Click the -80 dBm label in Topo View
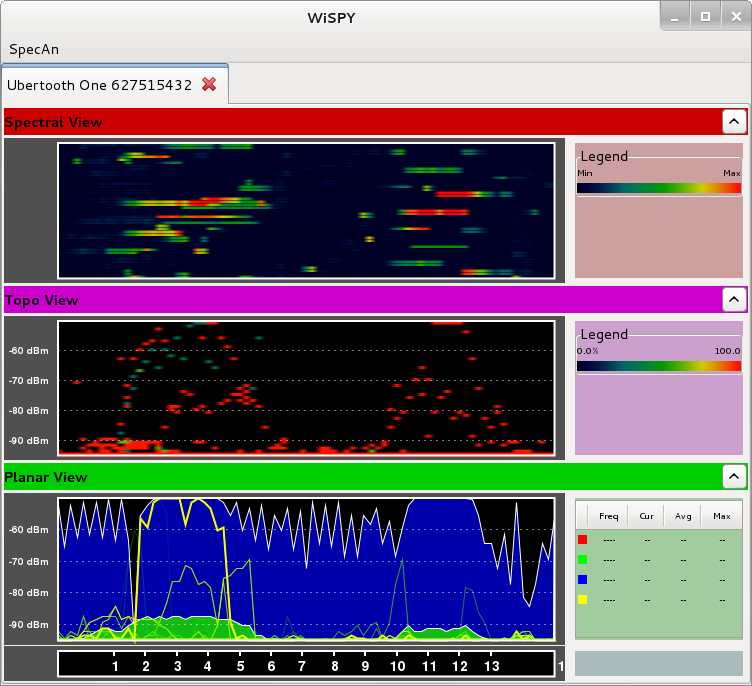Viewport: 752px width, 686px height. point(29,411)
